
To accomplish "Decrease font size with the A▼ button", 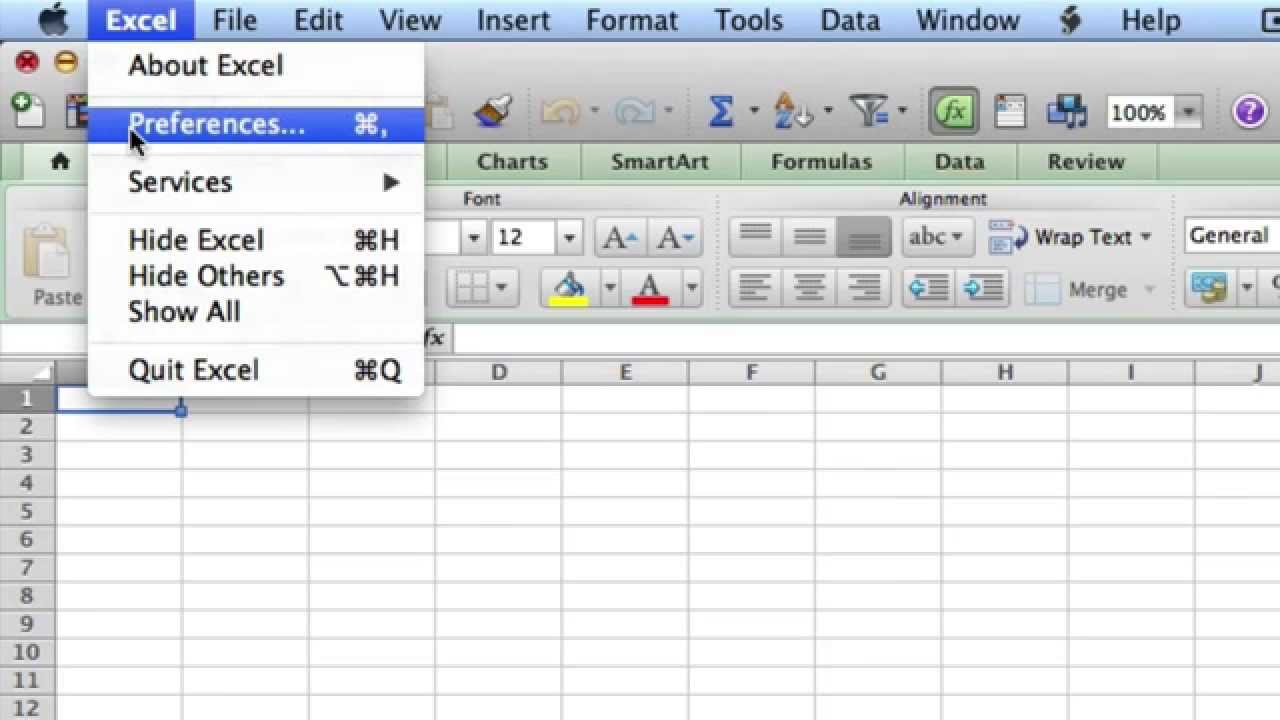I will 675,238.
